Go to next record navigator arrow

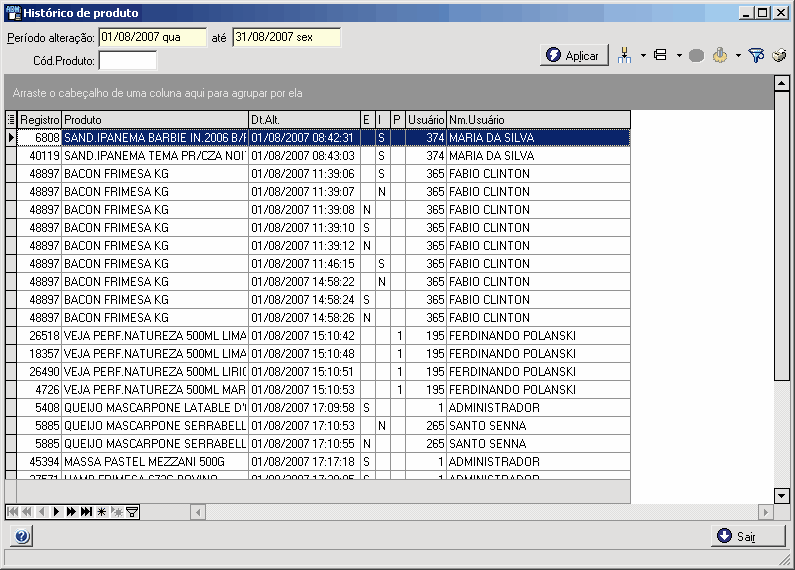[x=57, y=512]
